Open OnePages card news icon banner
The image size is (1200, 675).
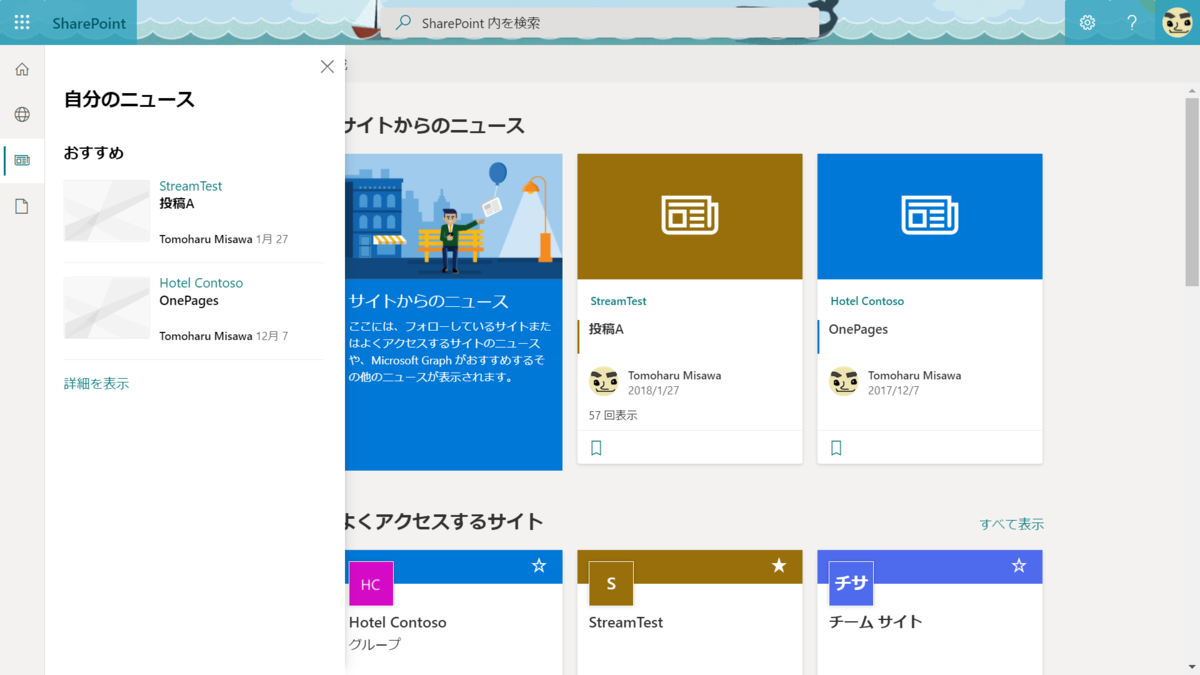pos(930,216)
